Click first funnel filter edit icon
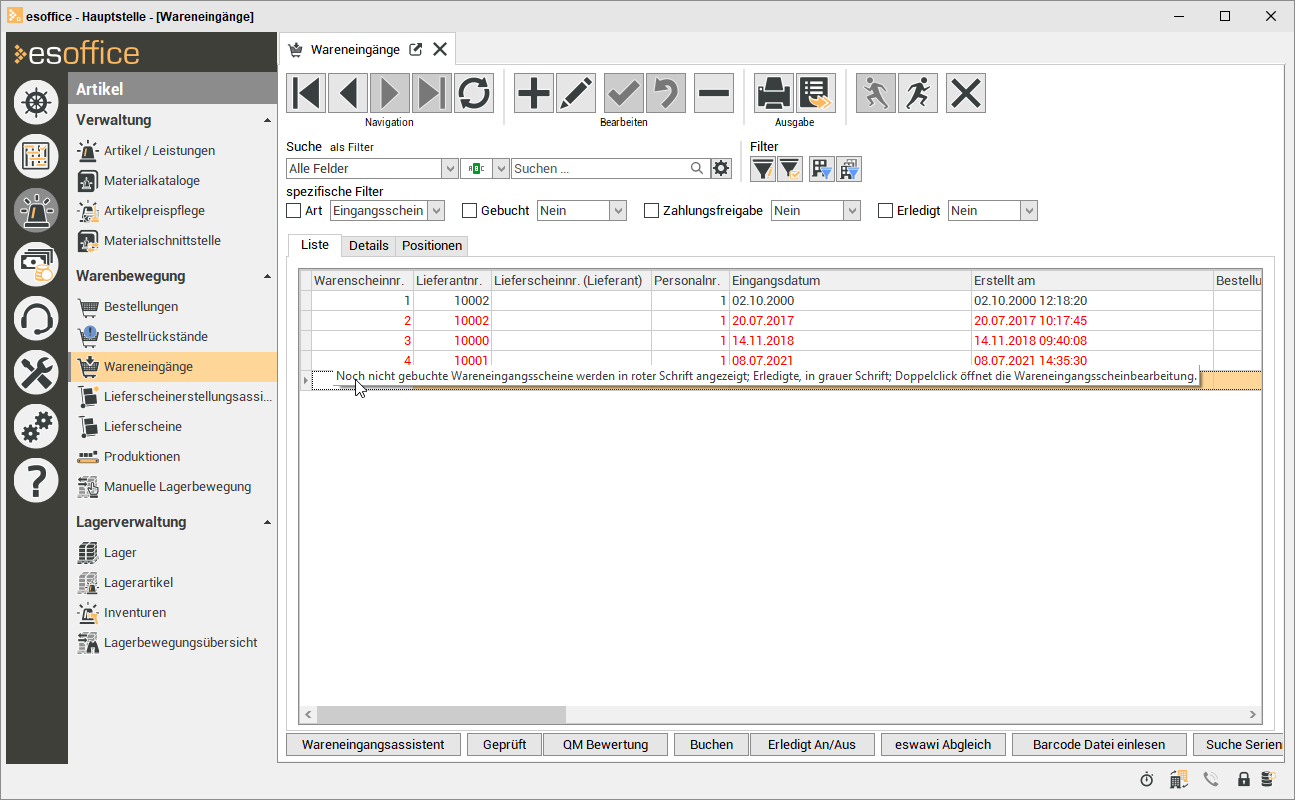Image resolution: width=1295 pixels, height=800 pixels. pos(763,169)
